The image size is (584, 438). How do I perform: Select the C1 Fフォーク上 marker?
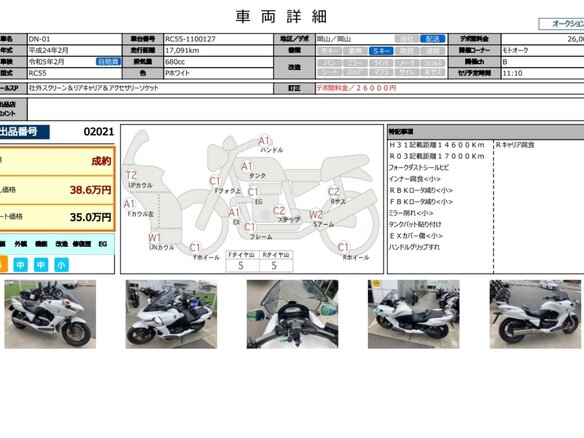pyautogui.click(x=215, y=181)
